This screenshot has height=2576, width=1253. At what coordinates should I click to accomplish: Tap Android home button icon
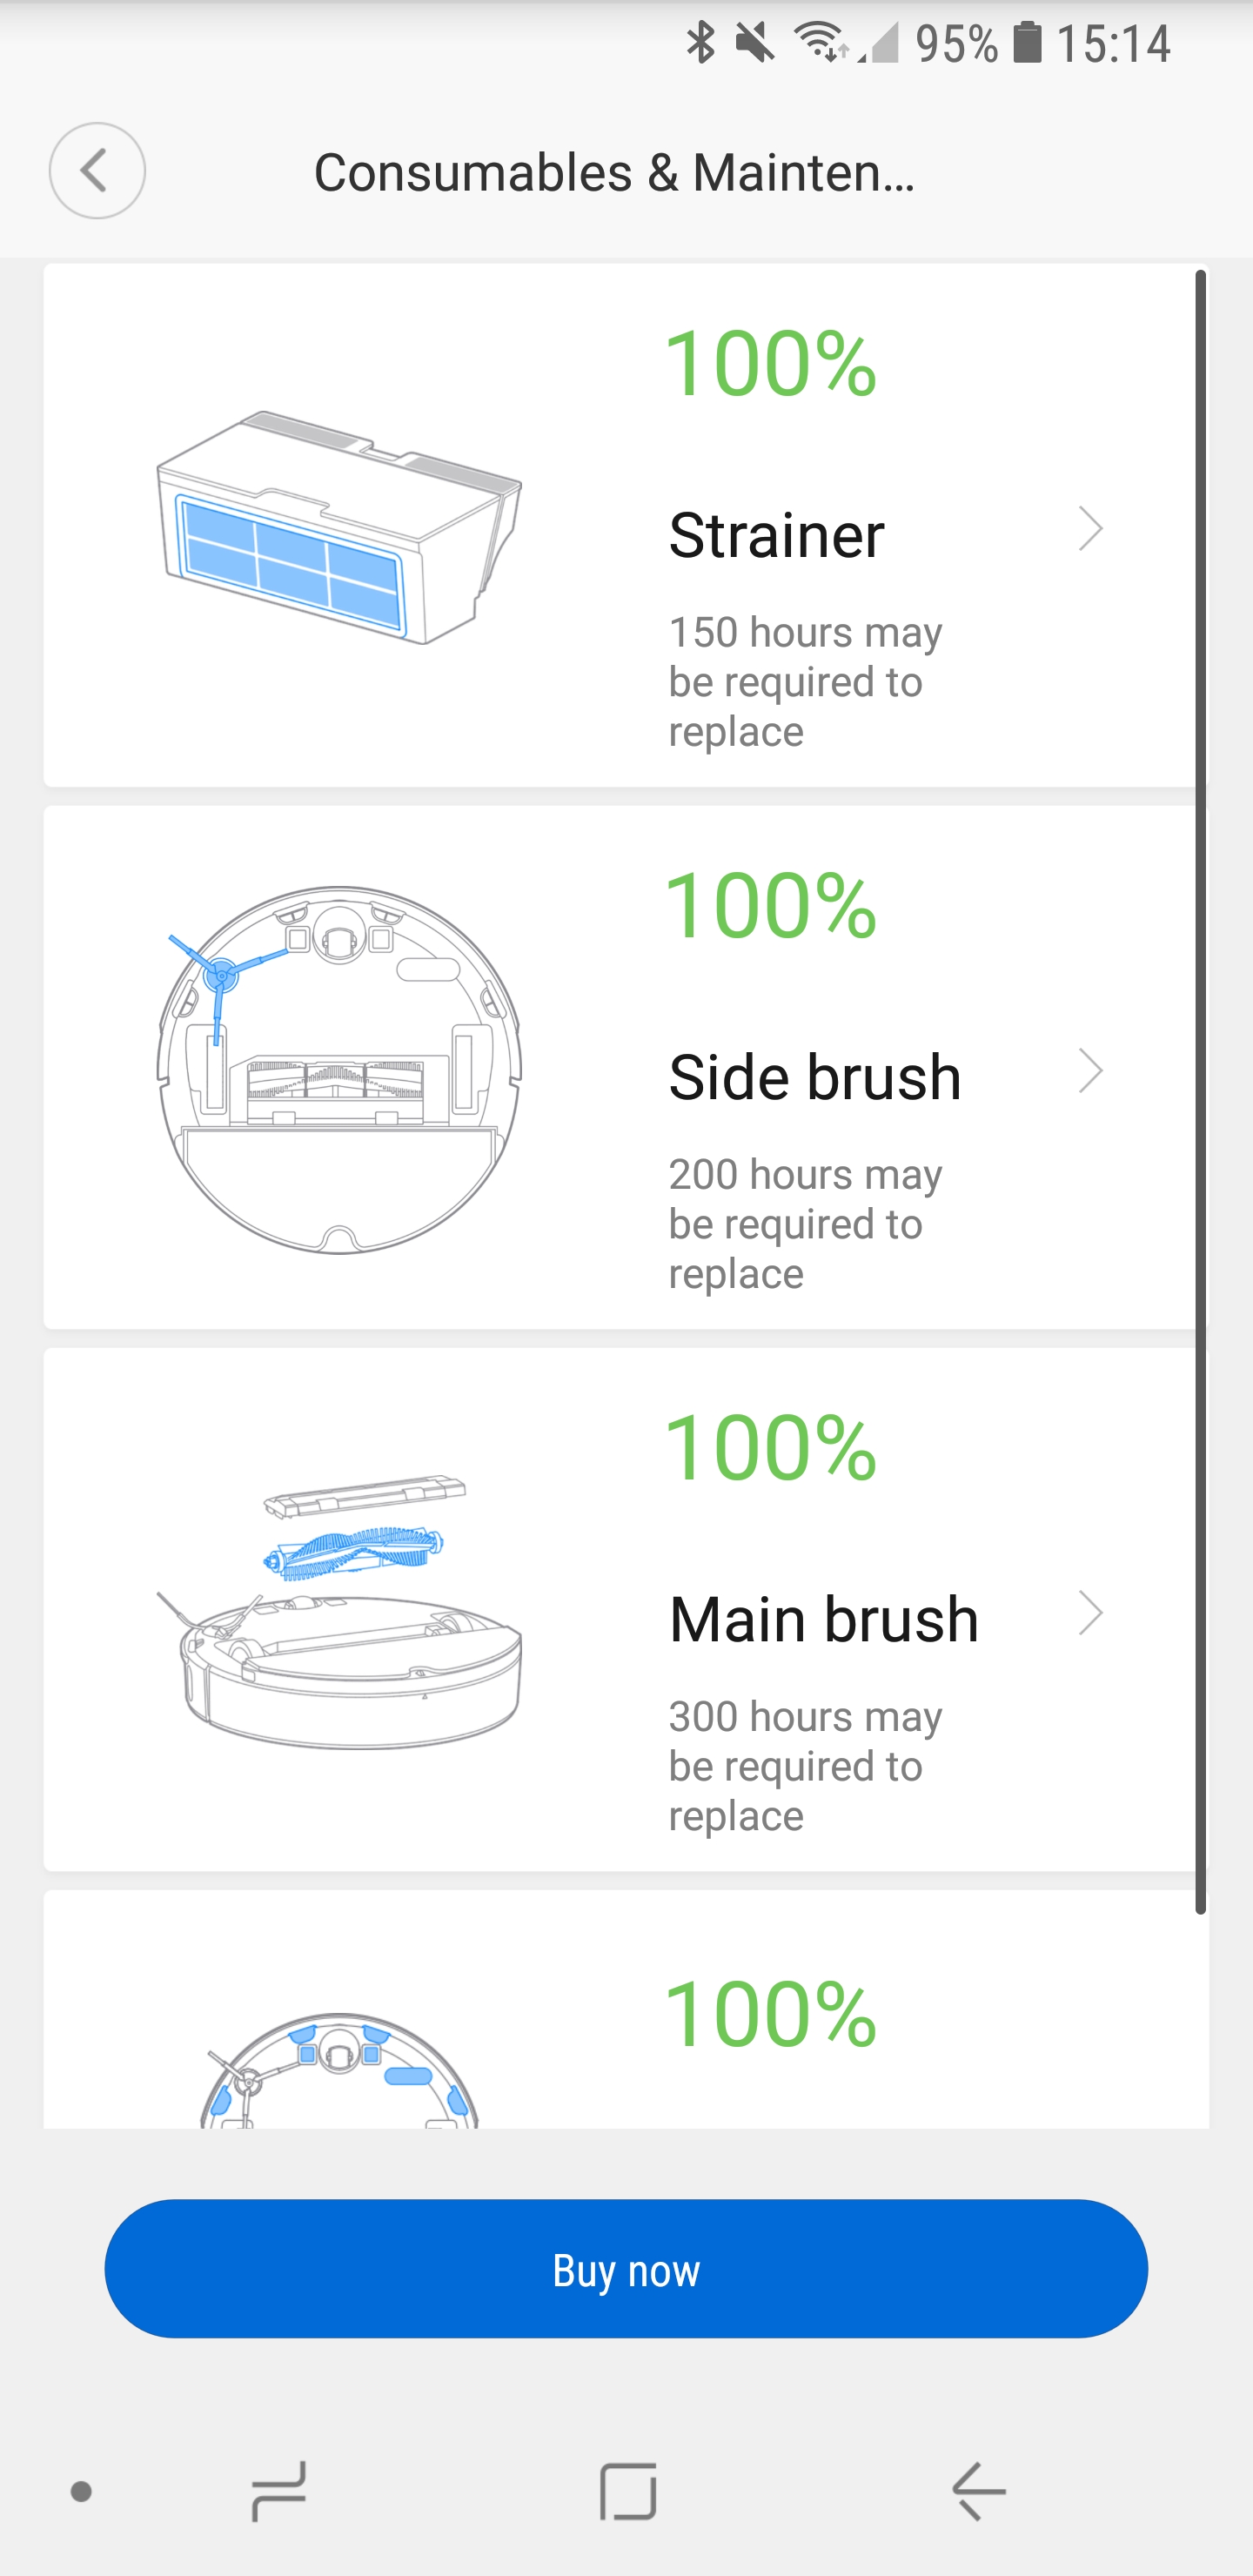click(627, 2491)
